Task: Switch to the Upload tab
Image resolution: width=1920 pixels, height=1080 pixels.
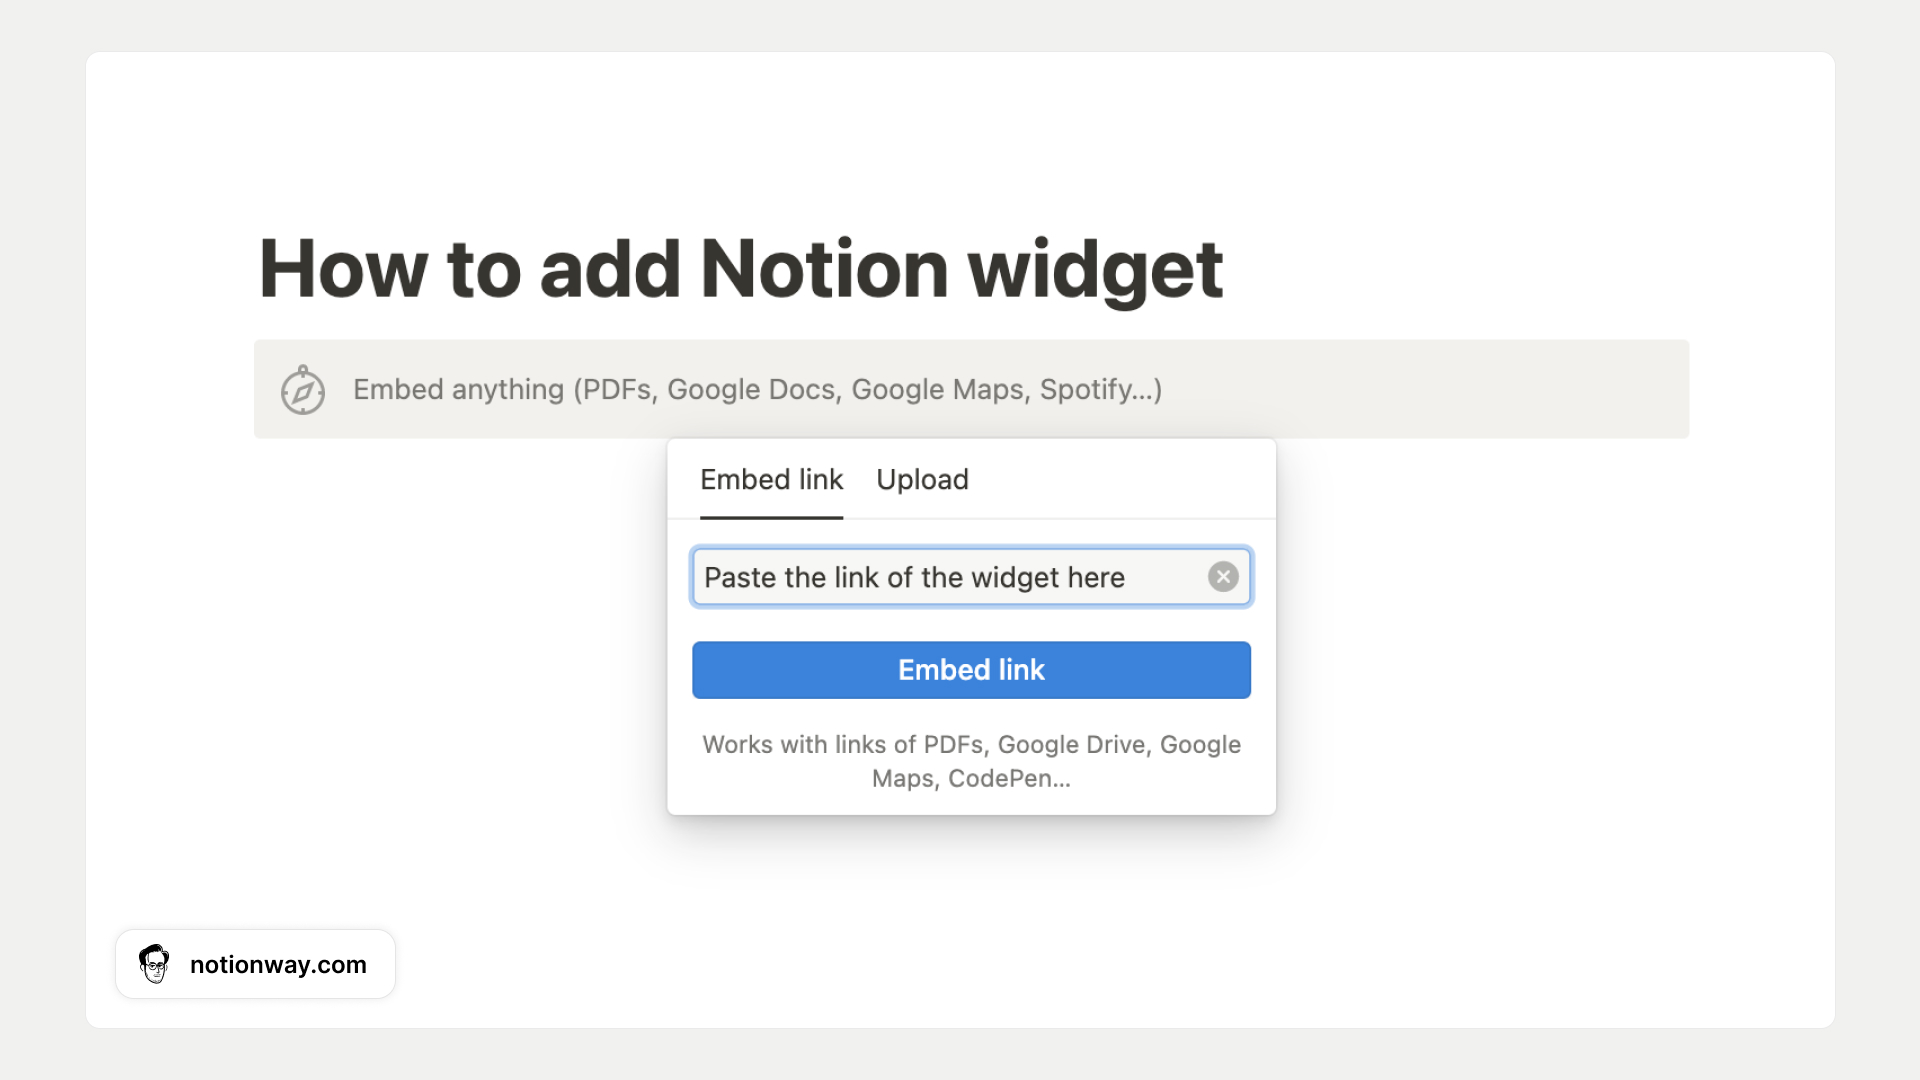Action: tap(922, 480)
